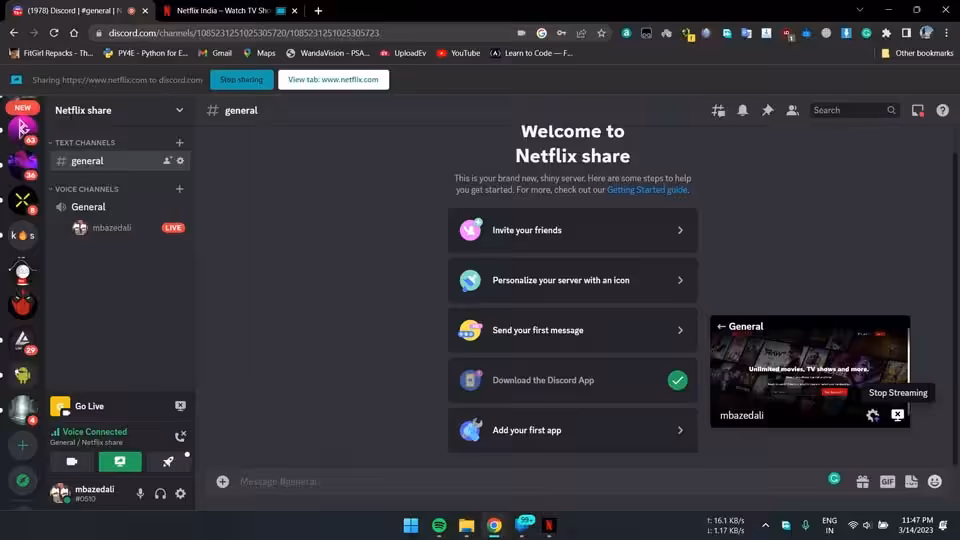Open the GIF picker
This screenshot has width=960, height=540.
(x=887, y=482)
